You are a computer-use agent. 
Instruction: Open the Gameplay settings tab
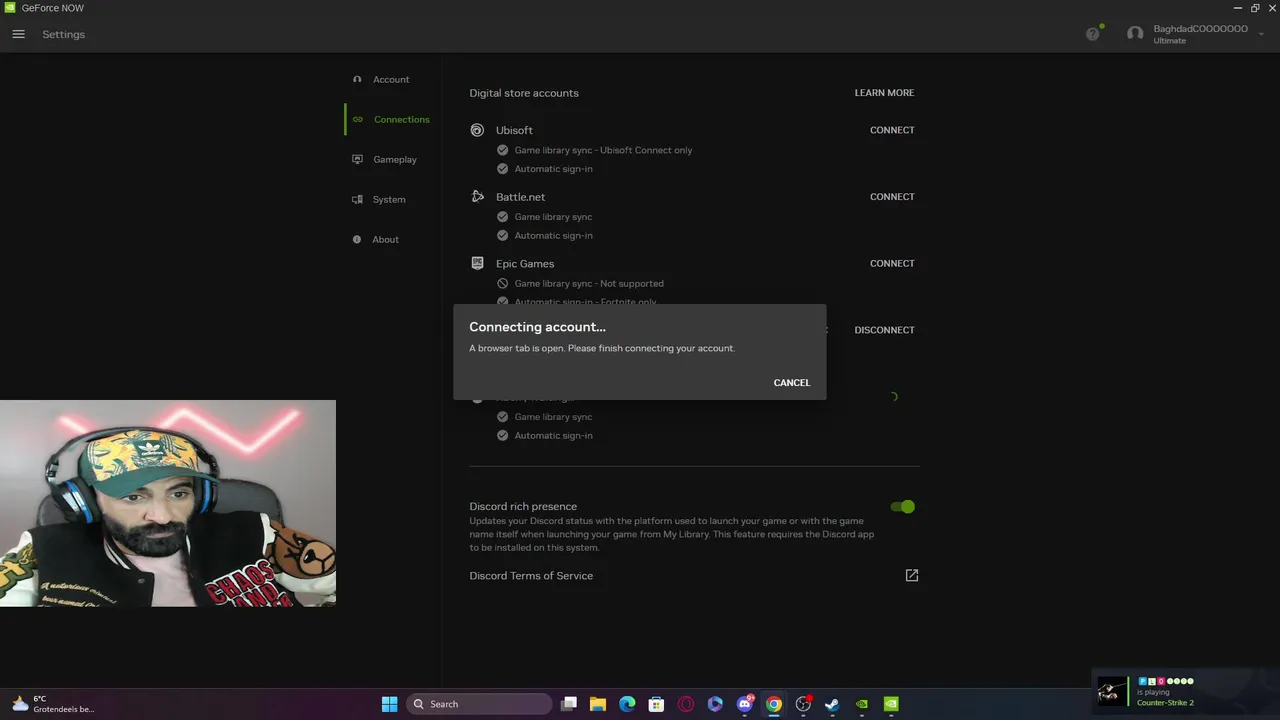(x=394, y=159)
